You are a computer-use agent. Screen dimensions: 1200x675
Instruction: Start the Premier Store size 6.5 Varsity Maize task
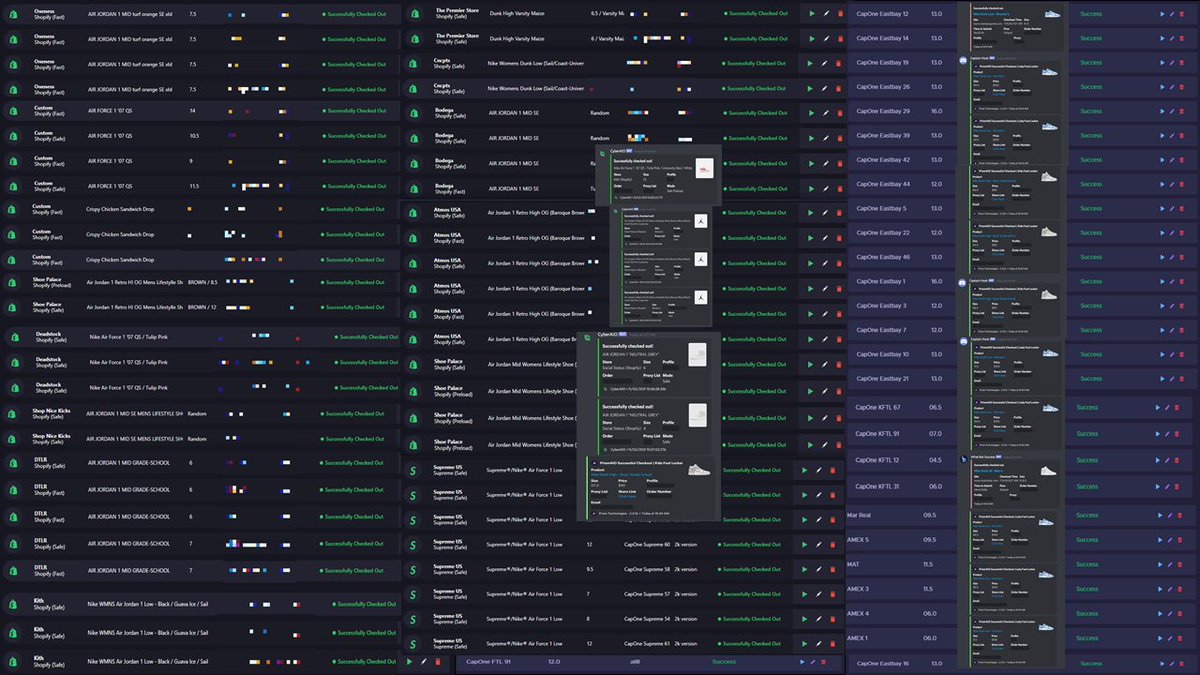tap(812, 14)
